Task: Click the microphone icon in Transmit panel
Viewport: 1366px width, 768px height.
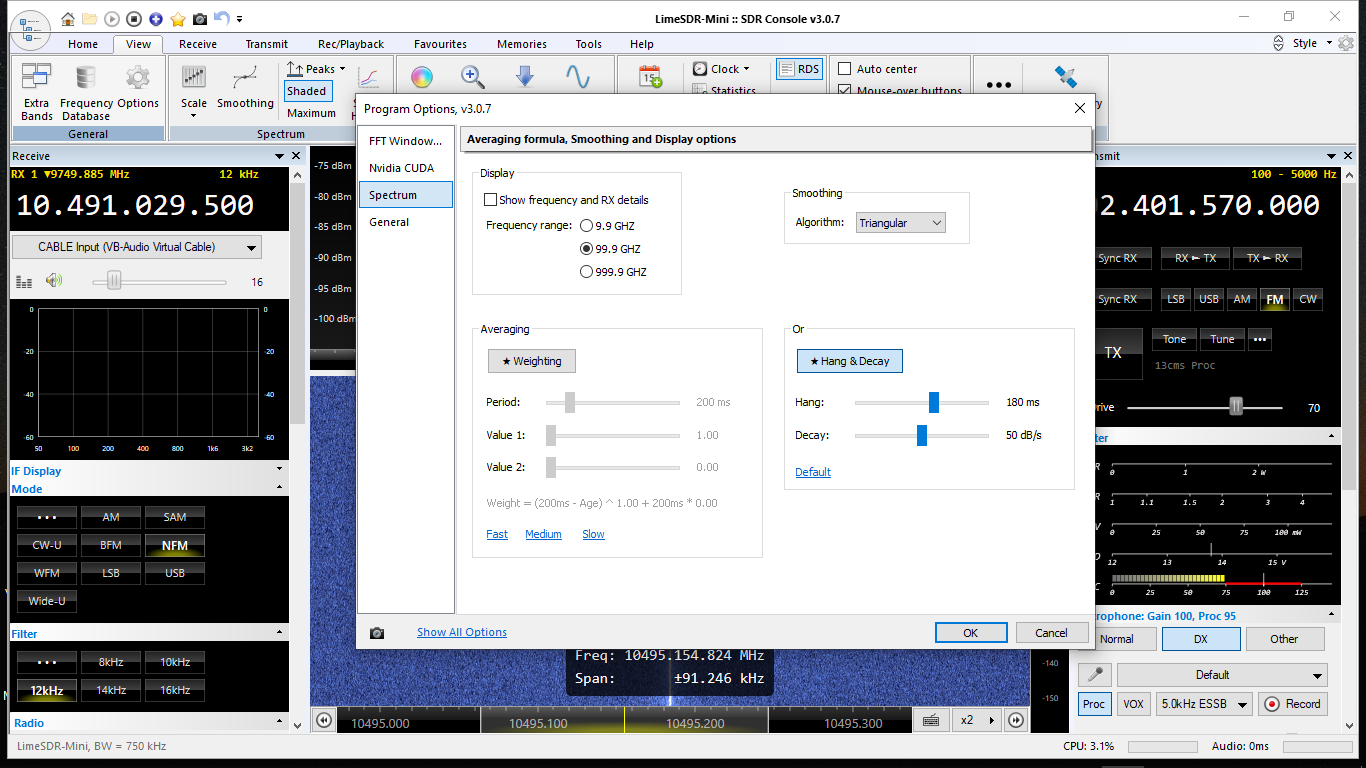Action: (1096, 675)
